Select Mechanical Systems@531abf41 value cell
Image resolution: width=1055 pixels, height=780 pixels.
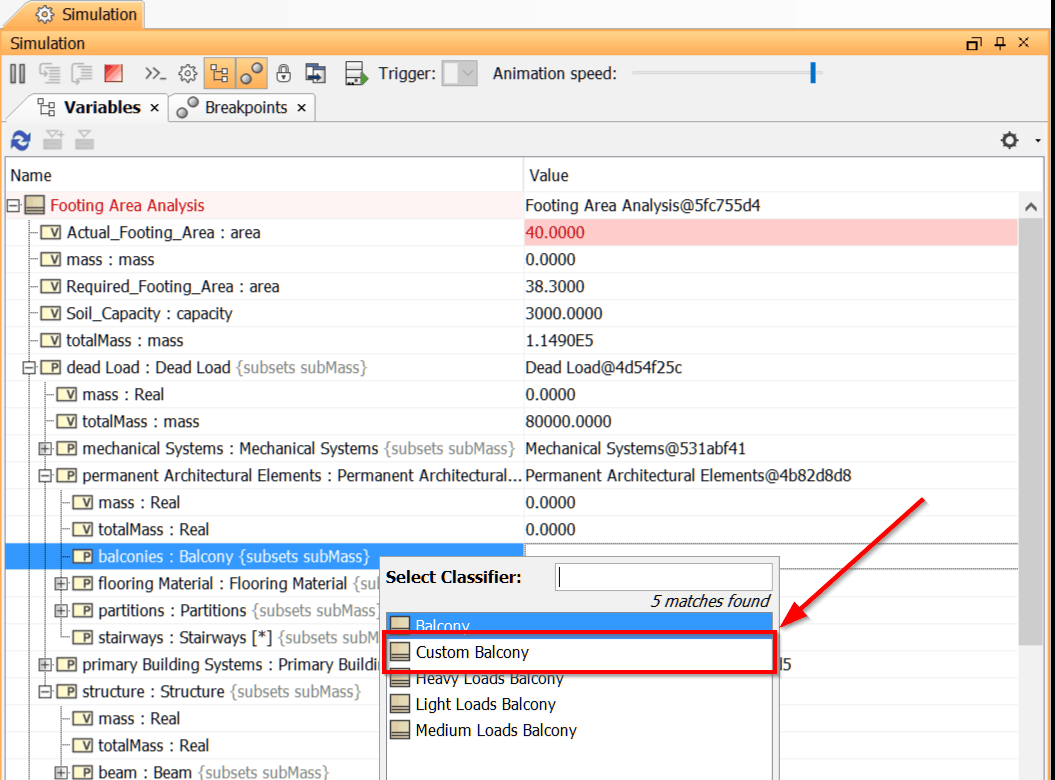point(771,449)
